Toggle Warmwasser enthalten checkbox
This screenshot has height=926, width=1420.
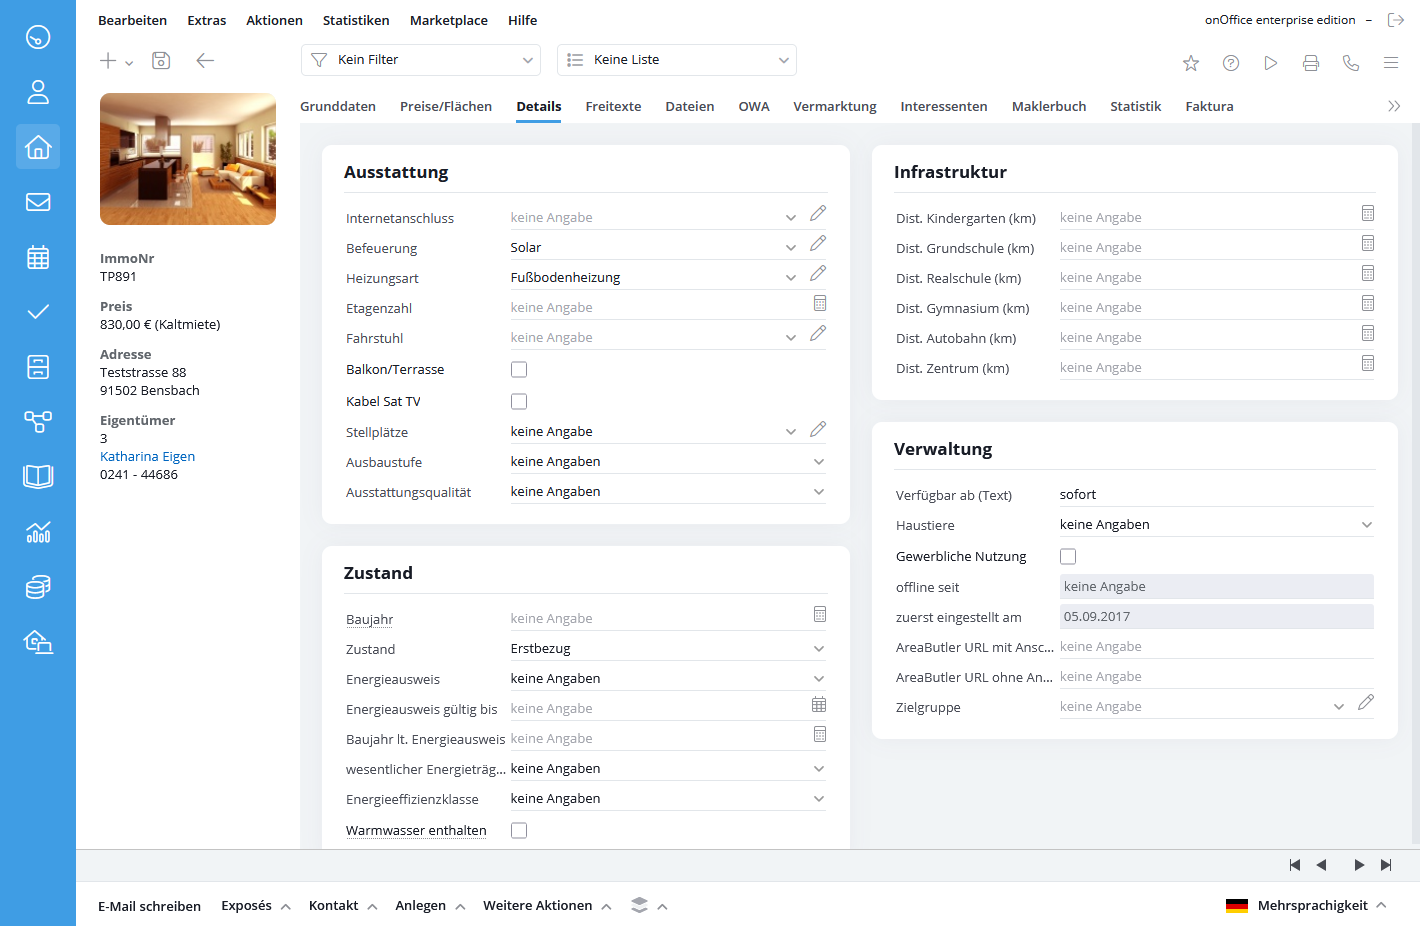click(519, 831)
